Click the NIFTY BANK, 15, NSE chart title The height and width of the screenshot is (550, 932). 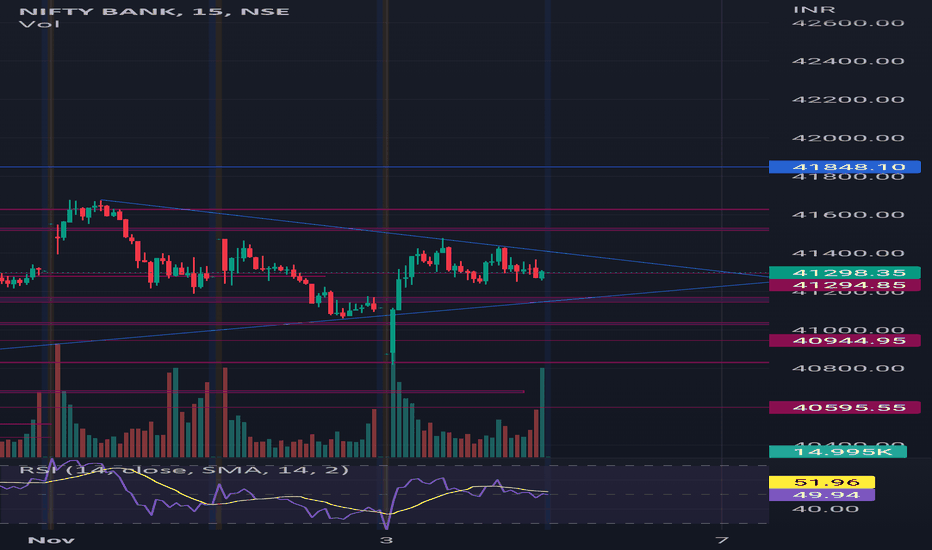pyautogui.click(x=155, y=11)
